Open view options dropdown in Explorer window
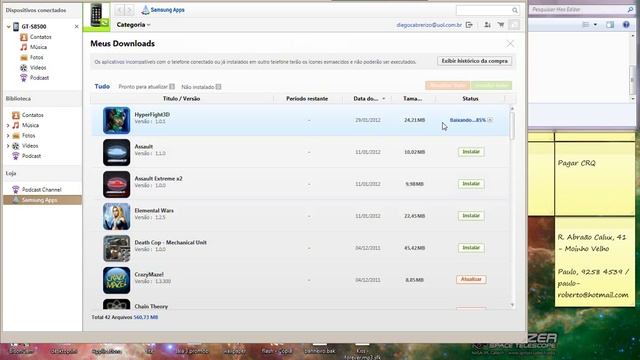The image size is (640, 360). click(x=596, y=25)
